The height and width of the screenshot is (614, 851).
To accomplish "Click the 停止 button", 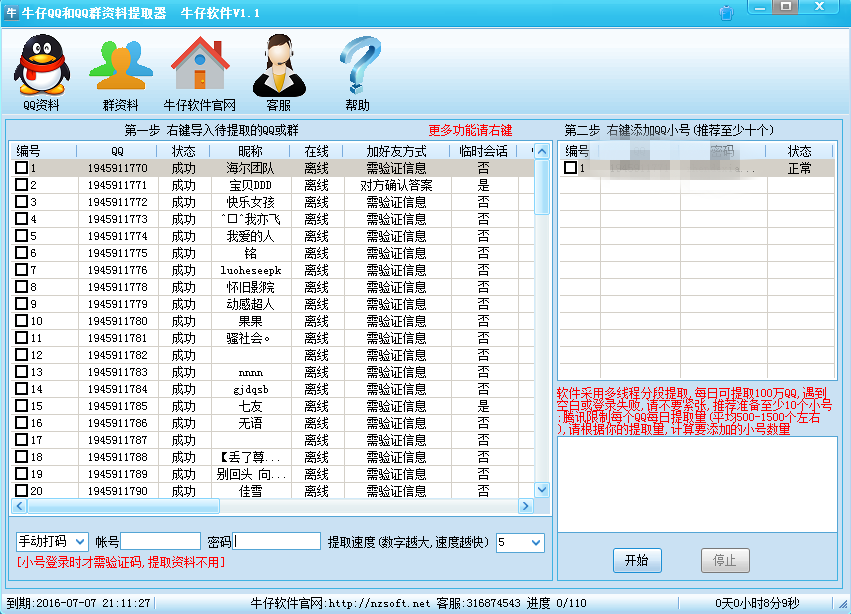I will click(x=725, y=560).
